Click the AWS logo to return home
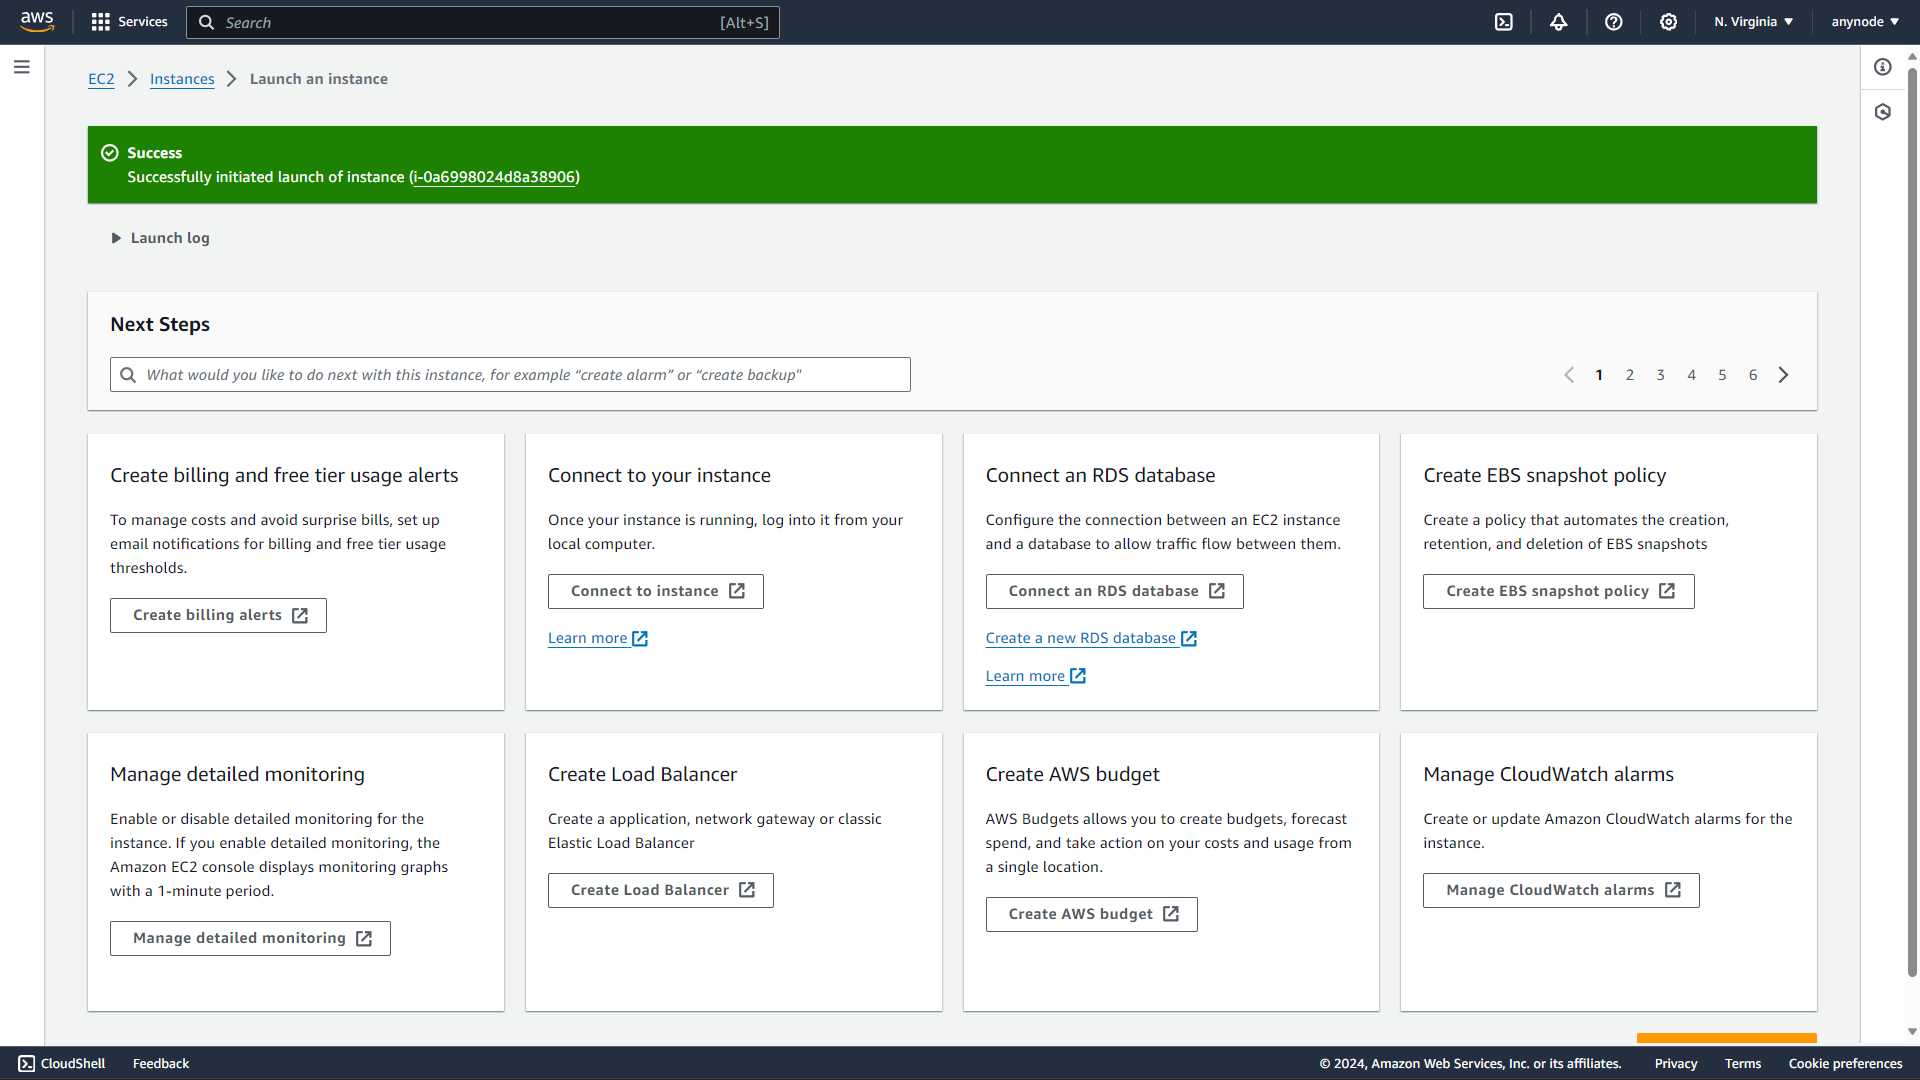Screen dimensions: 1920x1080 coord(36,21)
